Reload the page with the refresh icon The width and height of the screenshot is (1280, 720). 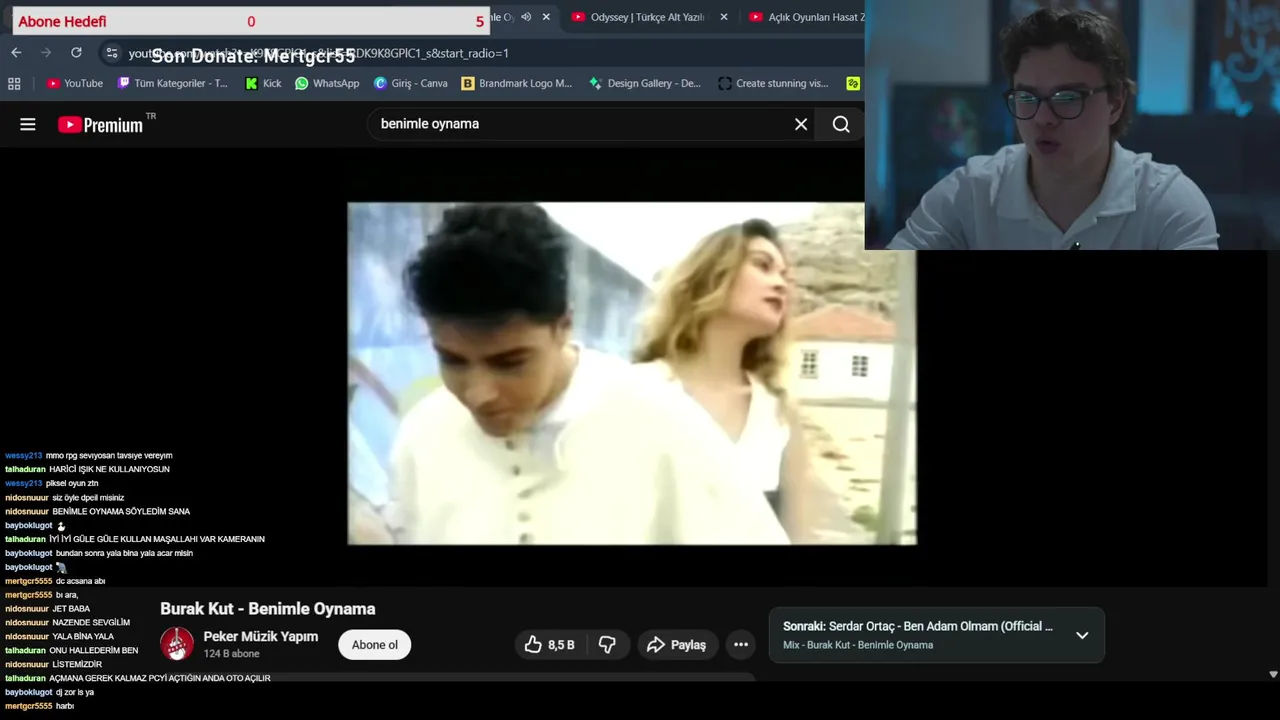pos(76,53)
